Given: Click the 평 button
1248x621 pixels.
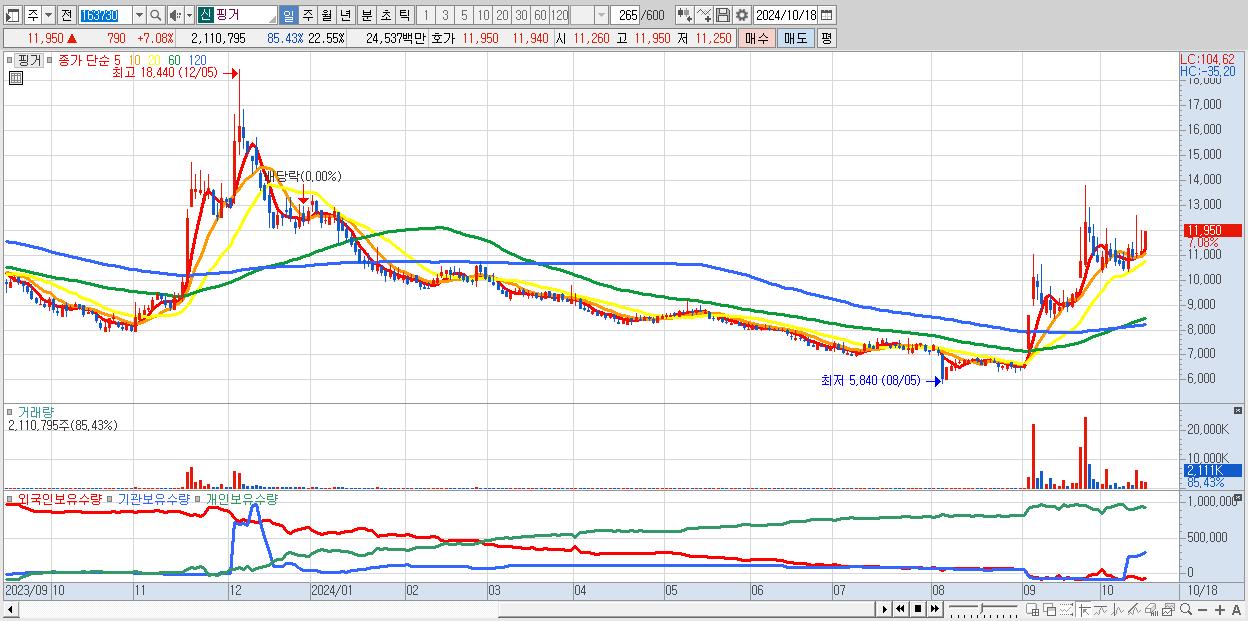Looking at the screenshot, I should [826, 38].
